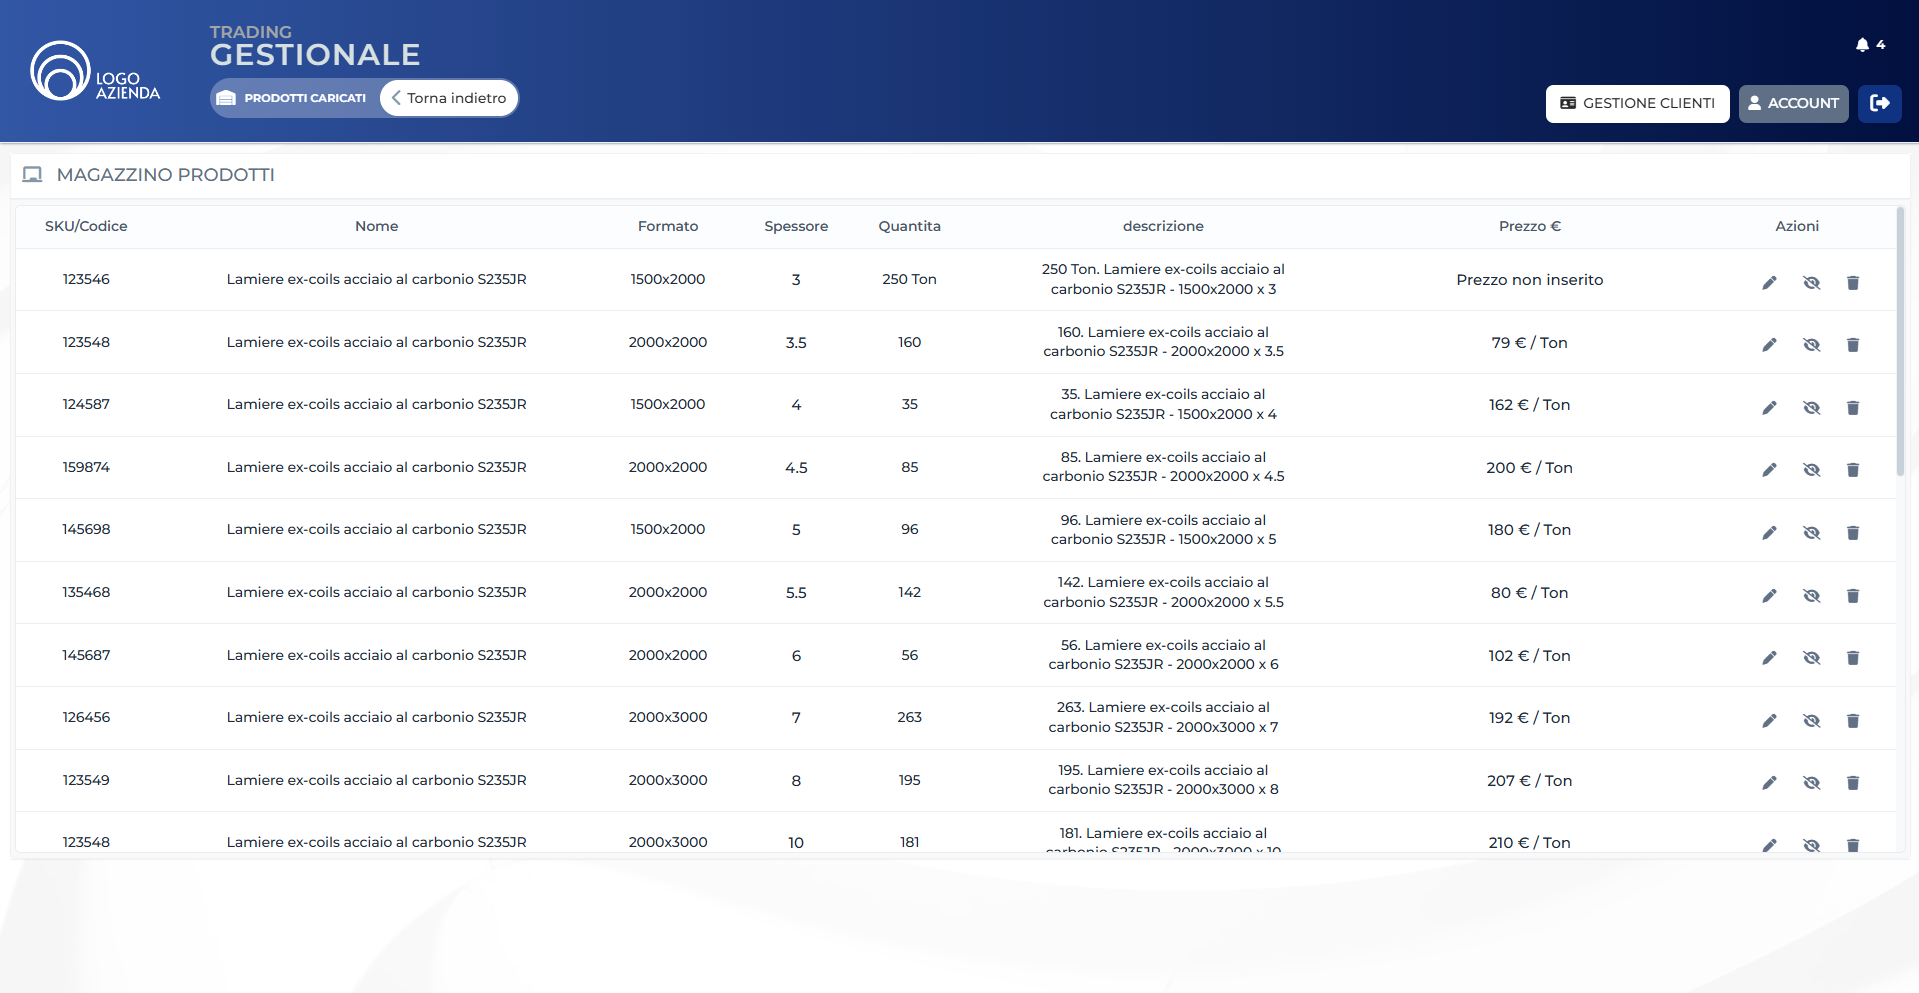This screenshot has height=993, width=1919.
Task: Hide the 102 € / Ton product
Action: click(1811, 658)
